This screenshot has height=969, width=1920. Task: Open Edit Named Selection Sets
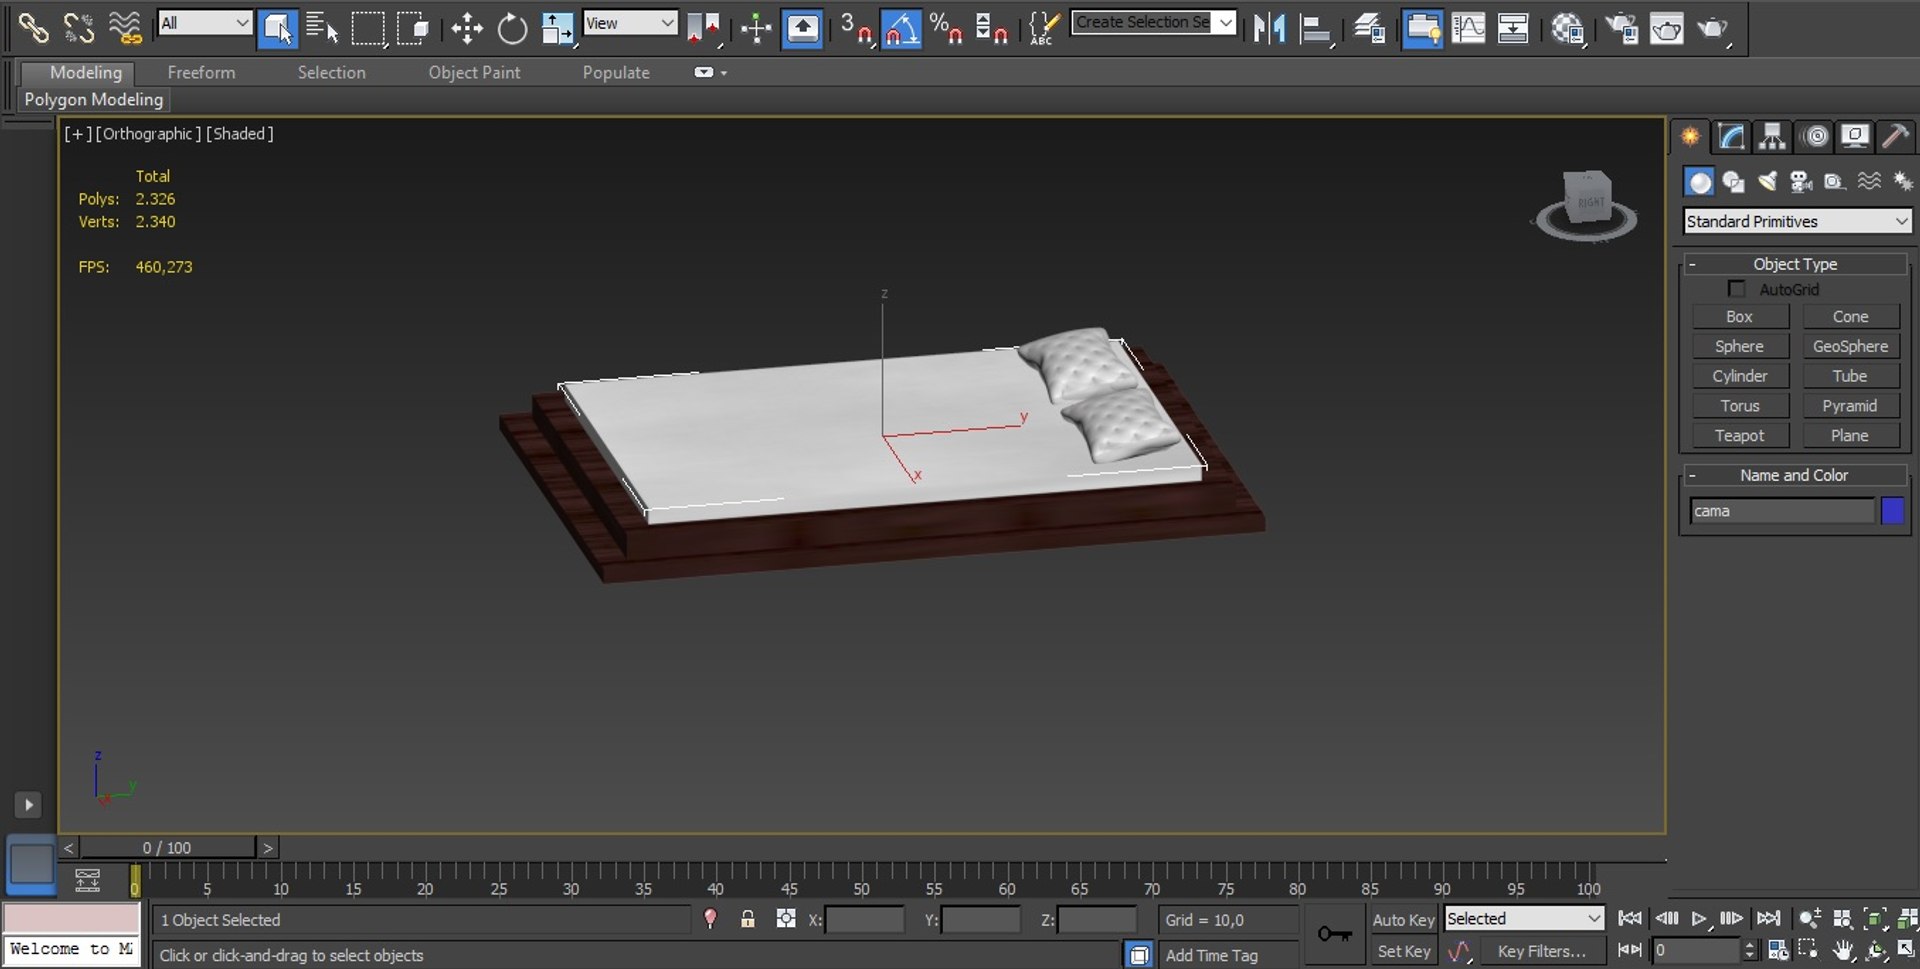1044,28
